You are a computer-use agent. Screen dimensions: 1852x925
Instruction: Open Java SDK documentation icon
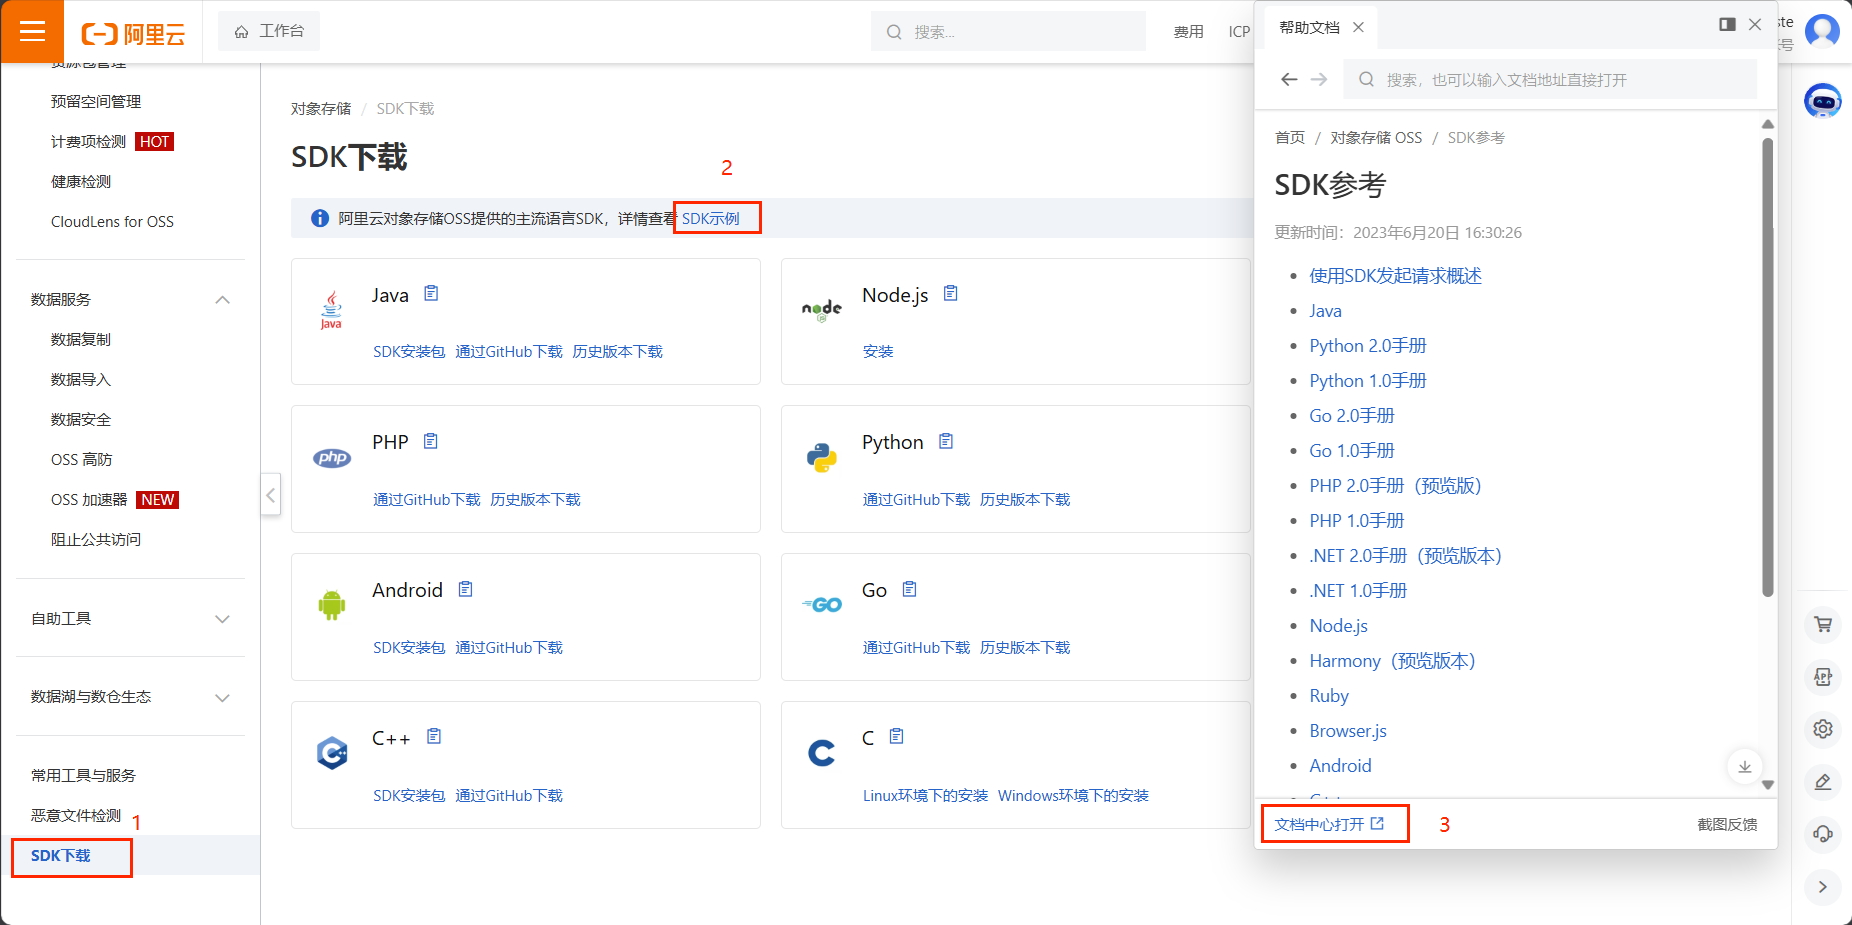431,293
